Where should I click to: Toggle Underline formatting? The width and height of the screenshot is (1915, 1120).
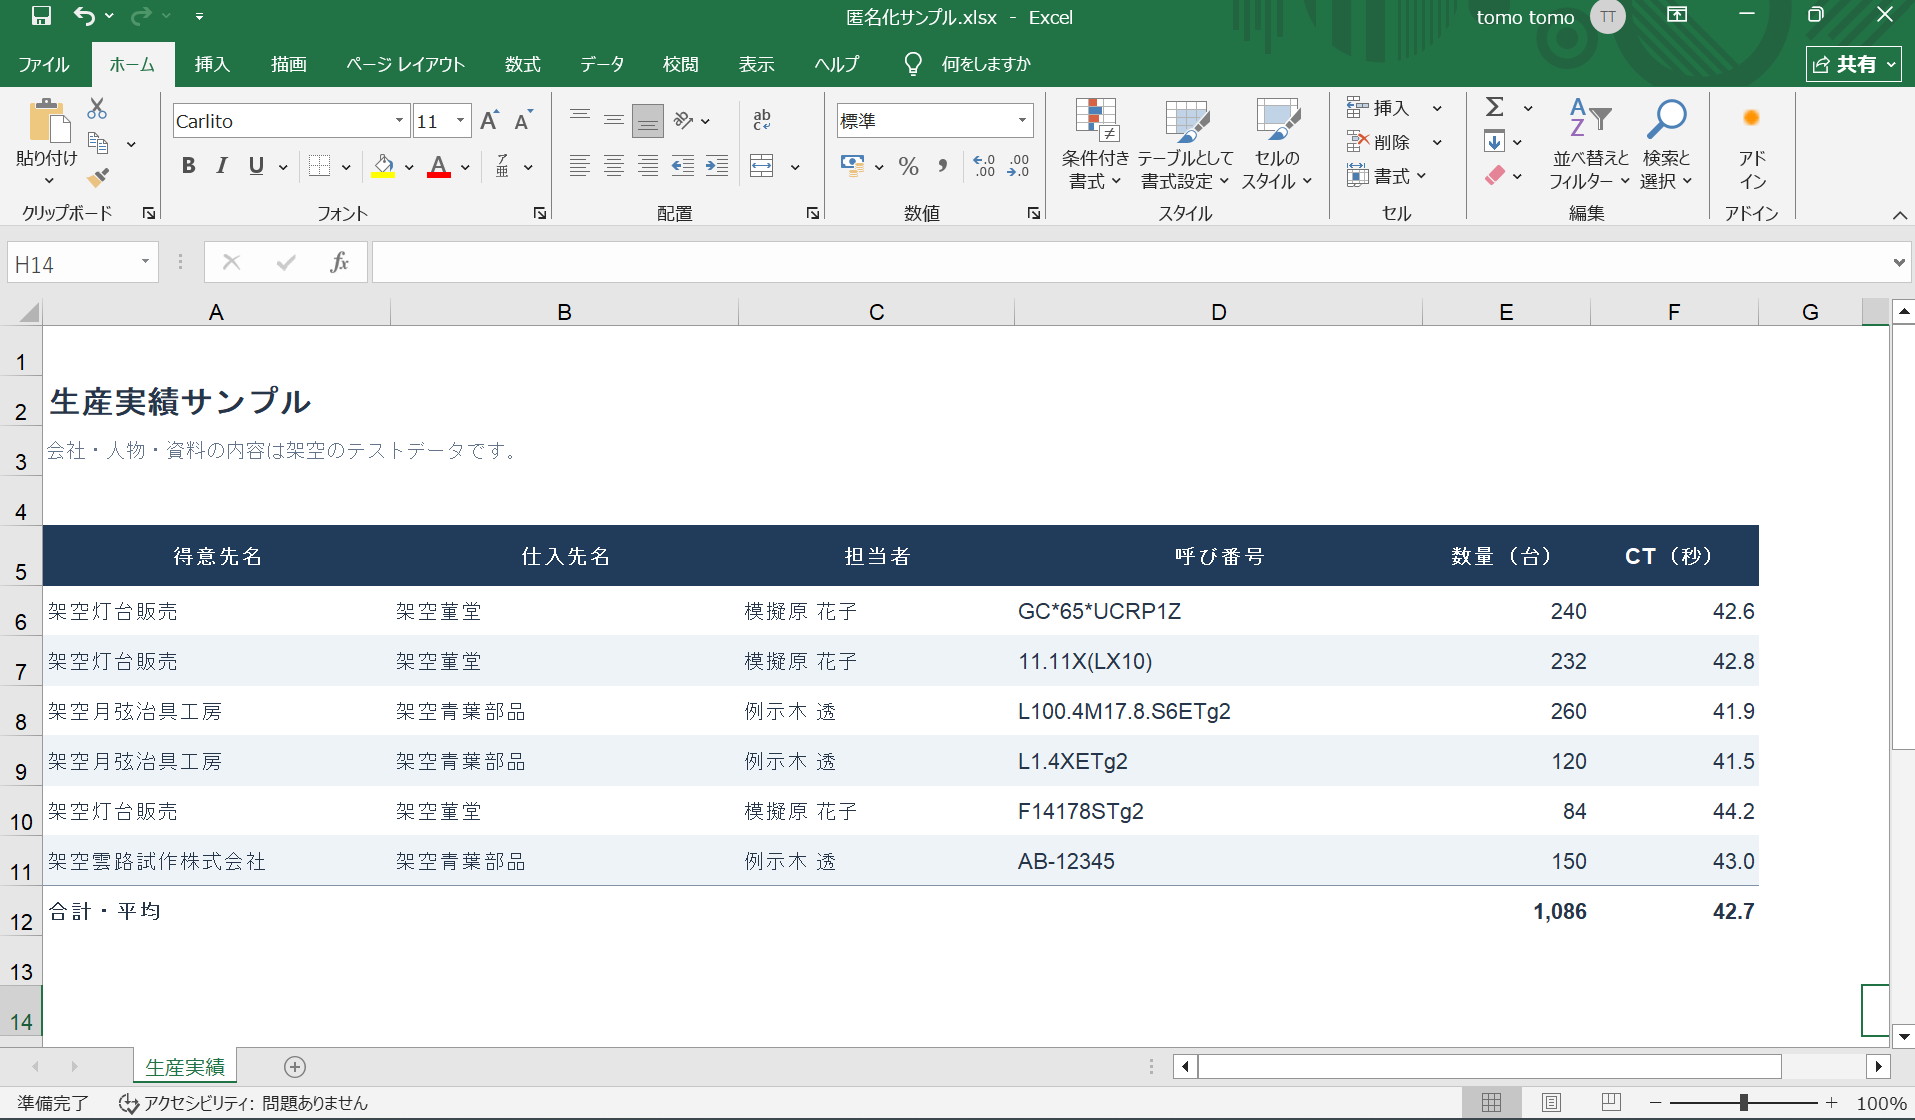coord(256,166)
